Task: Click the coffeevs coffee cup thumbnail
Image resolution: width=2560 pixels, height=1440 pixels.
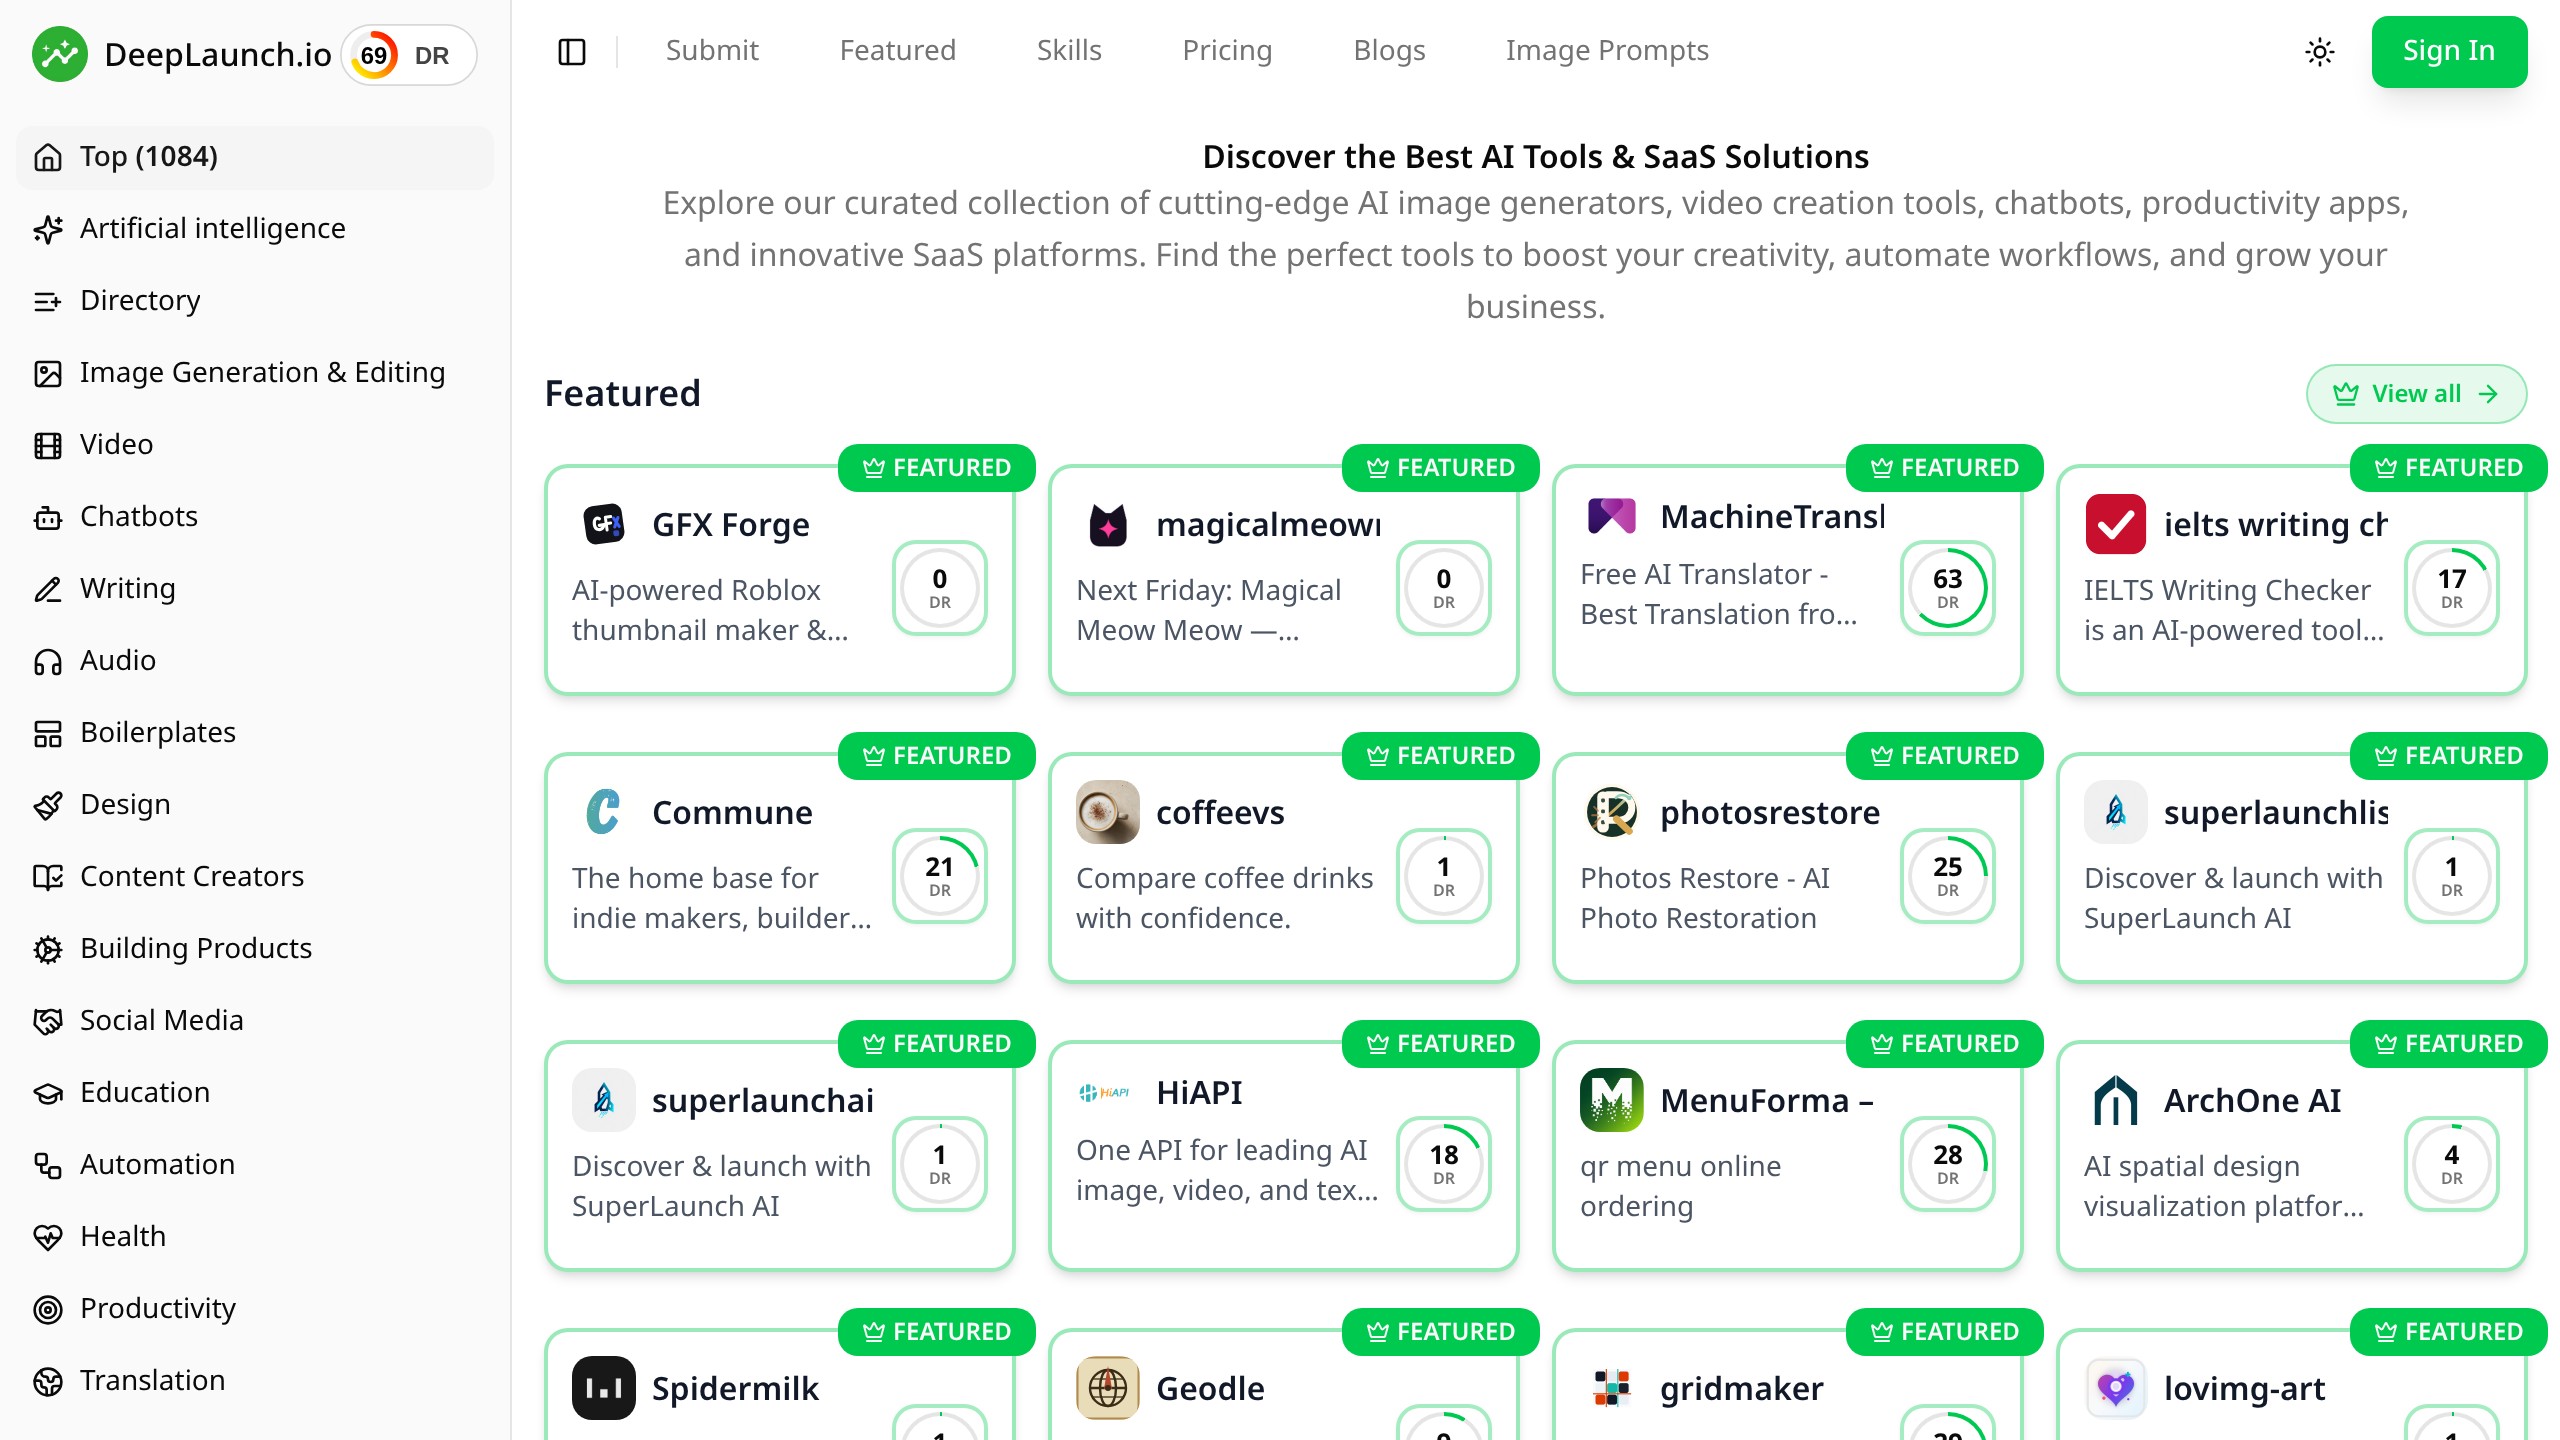Action: (1108, 812)
